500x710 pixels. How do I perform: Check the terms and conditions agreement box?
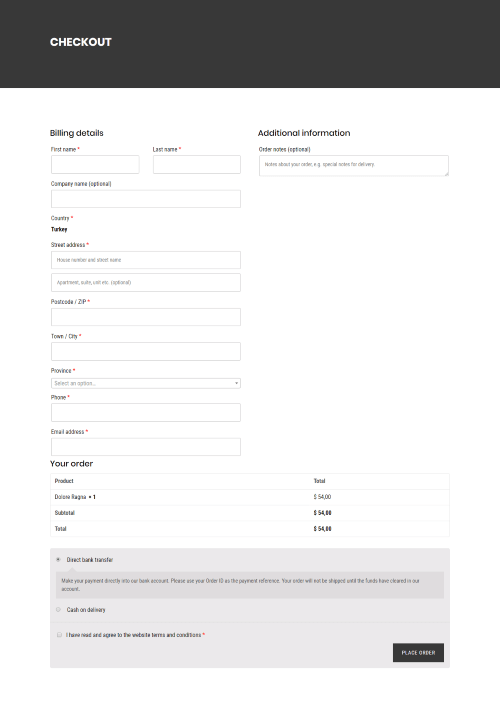pos(59,635)
